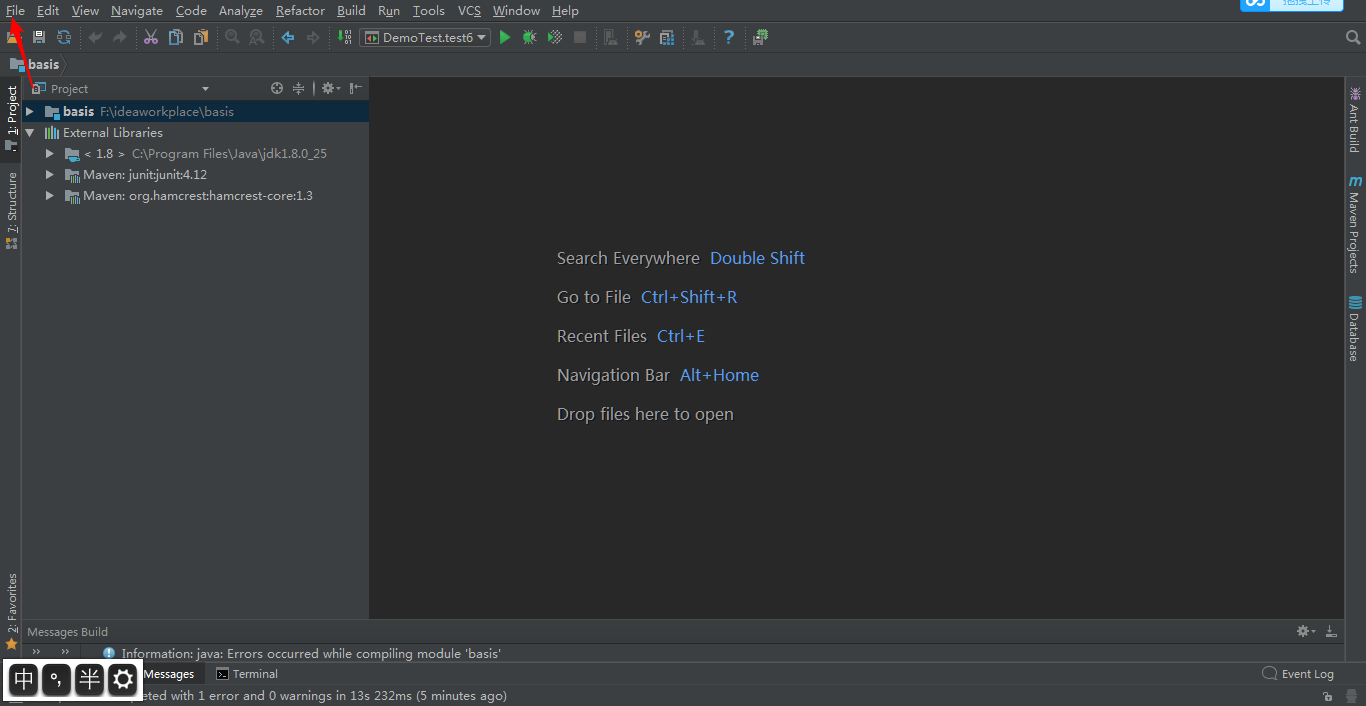
Task: Open the Favorites side tool tab
Action: point(11,612)
